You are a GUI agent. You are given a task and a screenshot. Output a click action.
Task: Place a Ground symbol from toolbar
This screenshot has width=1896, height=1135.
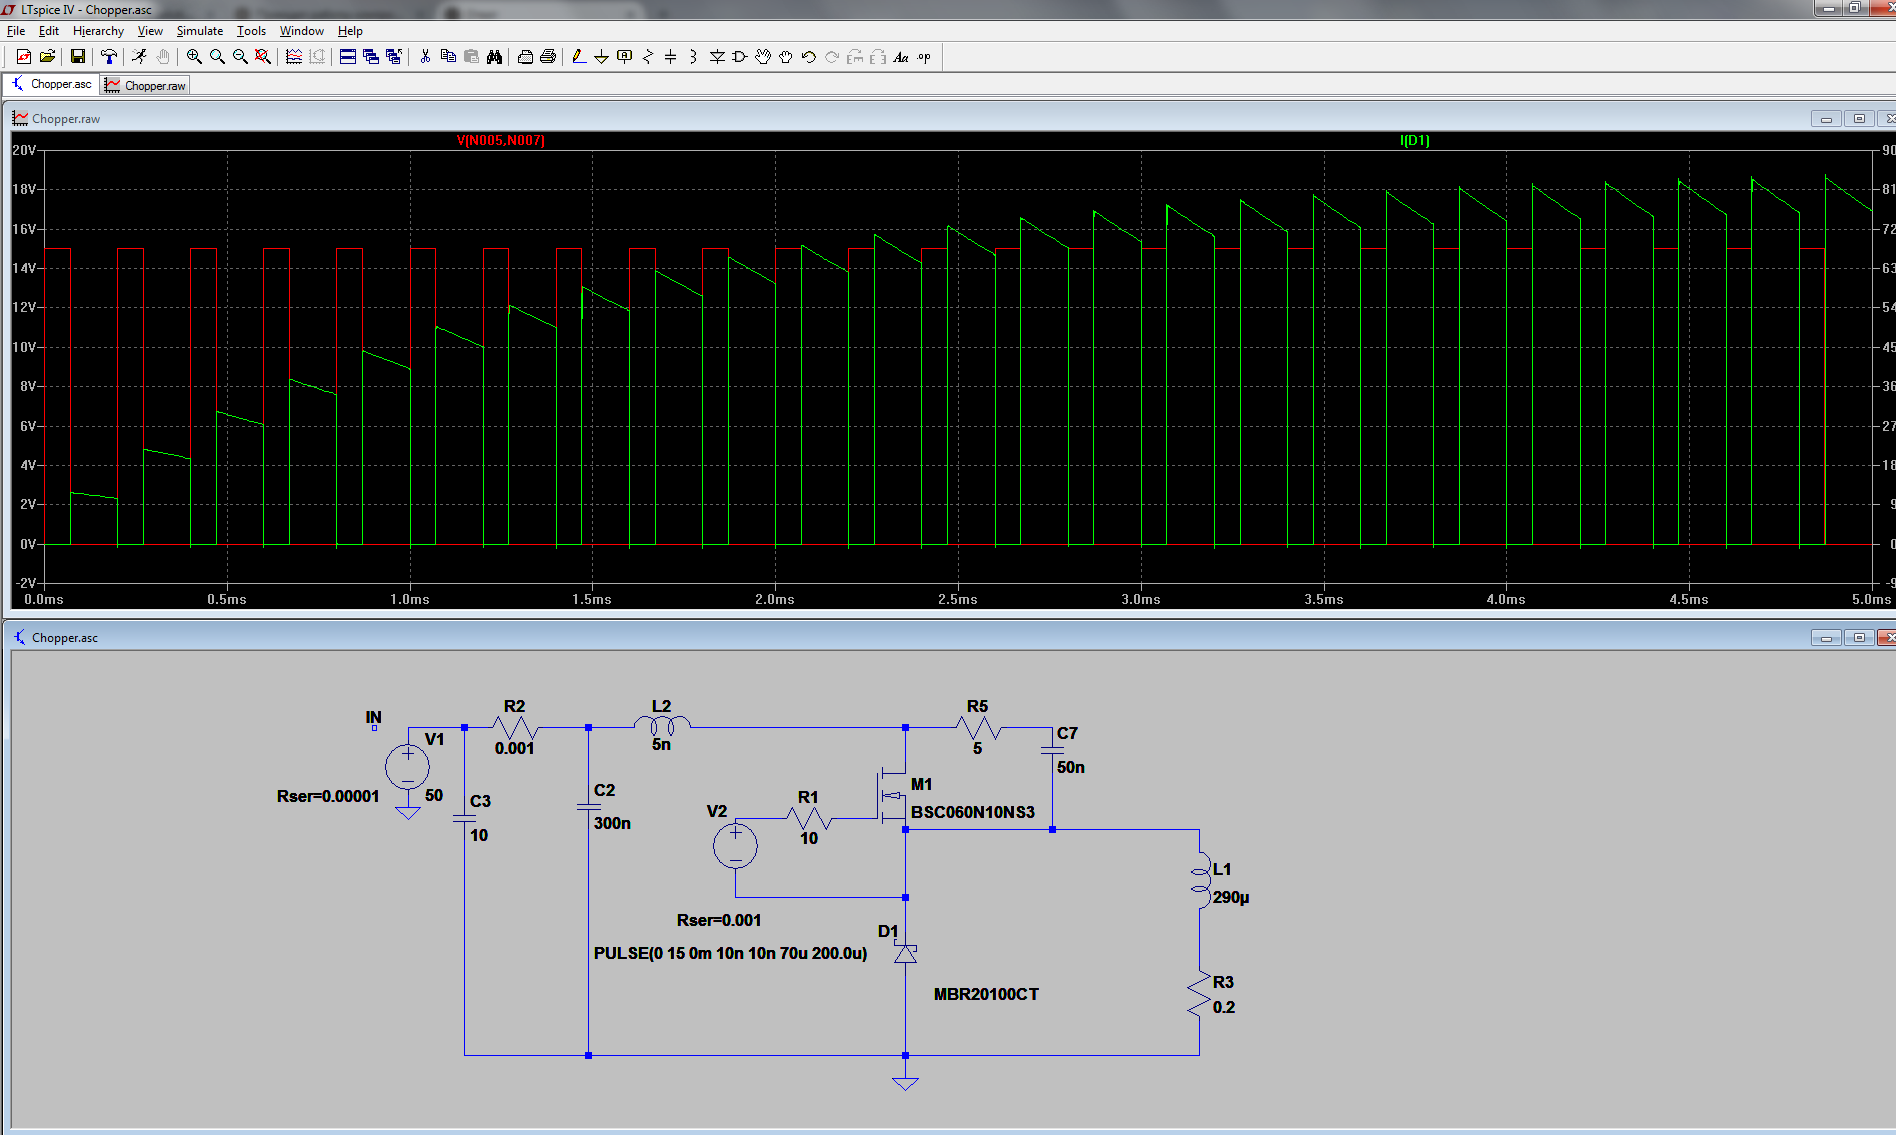(x=601, y=57)
